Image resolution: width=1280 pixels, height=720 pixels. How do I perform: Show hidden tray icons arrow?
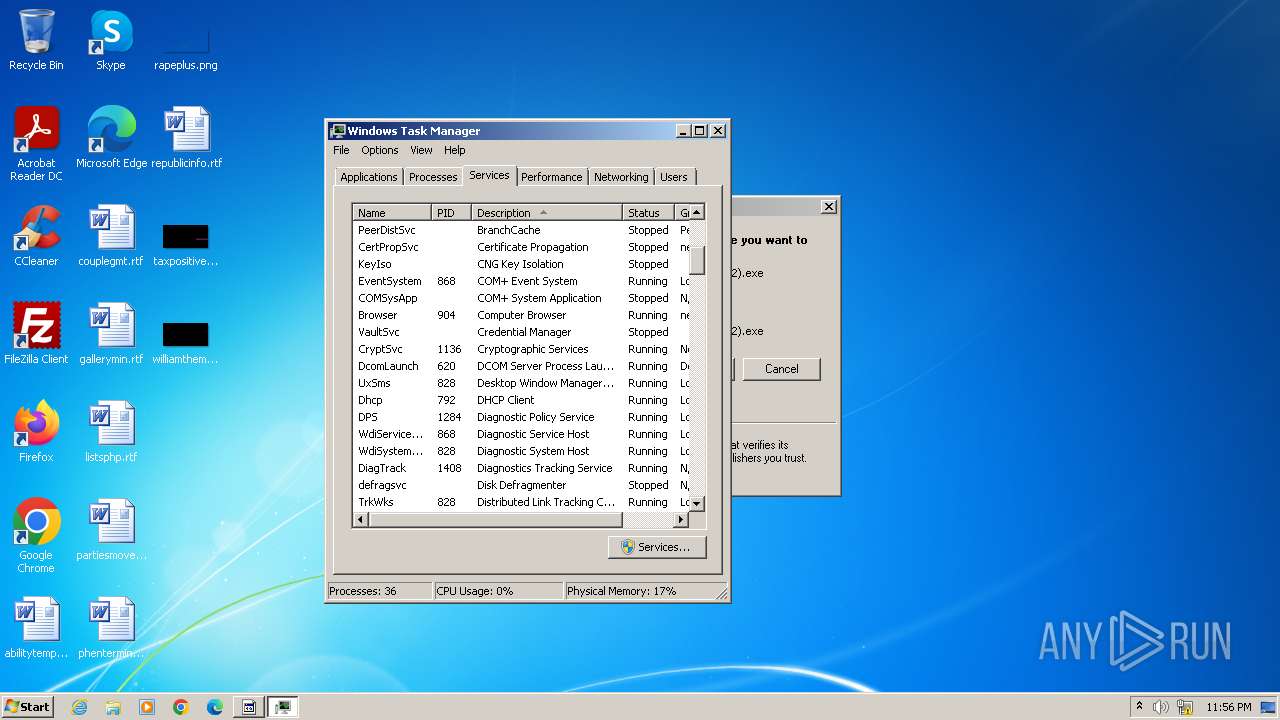[1139, 707]
